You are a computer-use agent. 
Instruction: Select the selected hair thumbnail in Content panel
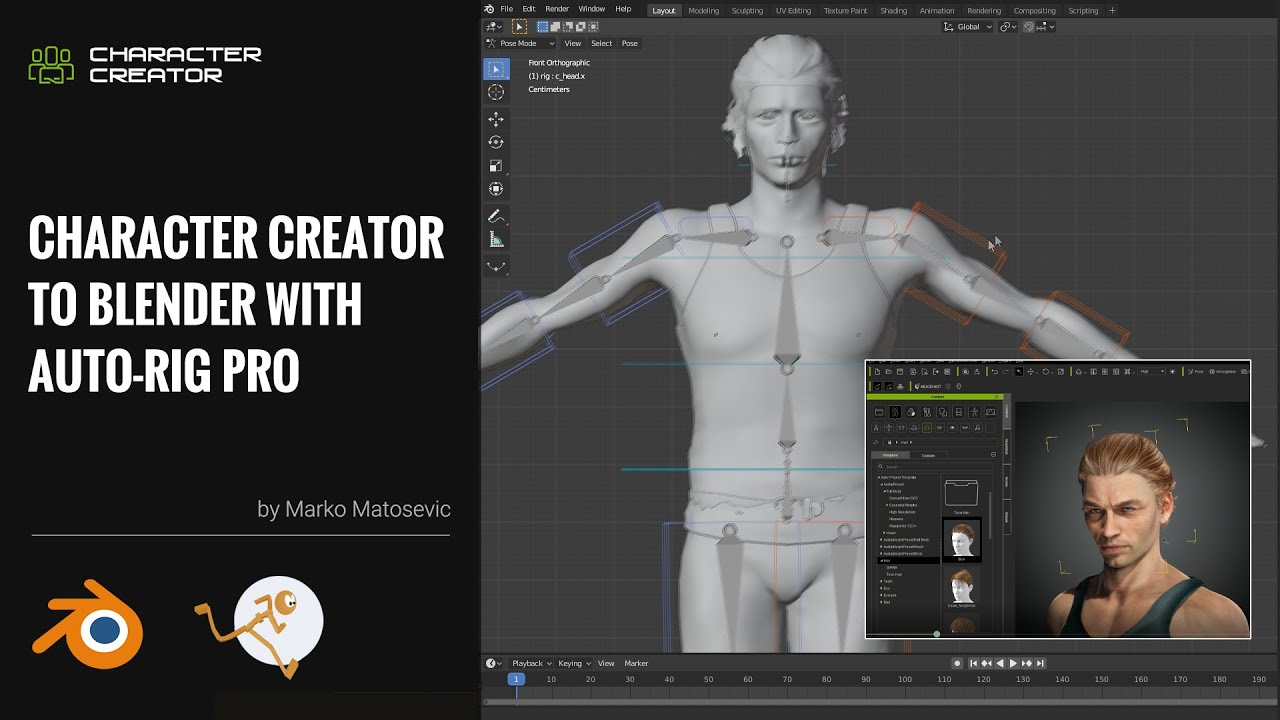point(962,541)
